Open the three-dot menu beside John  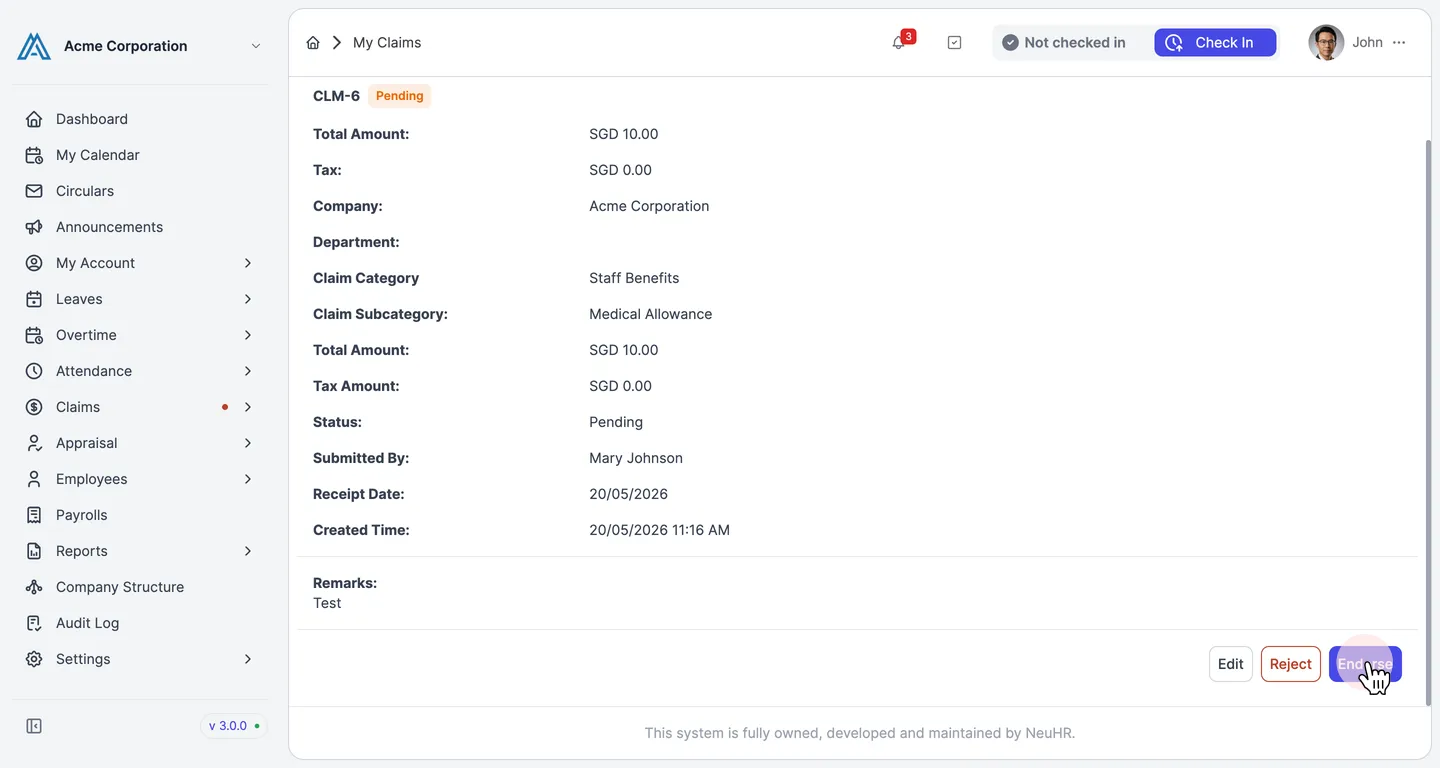pos(1399,43)
